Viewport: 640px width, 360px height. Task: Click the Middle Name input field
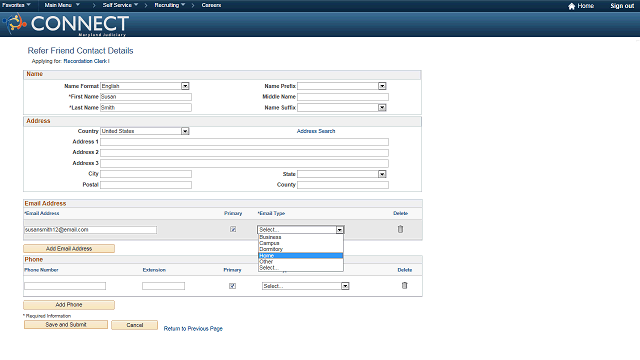click(343, 97)
